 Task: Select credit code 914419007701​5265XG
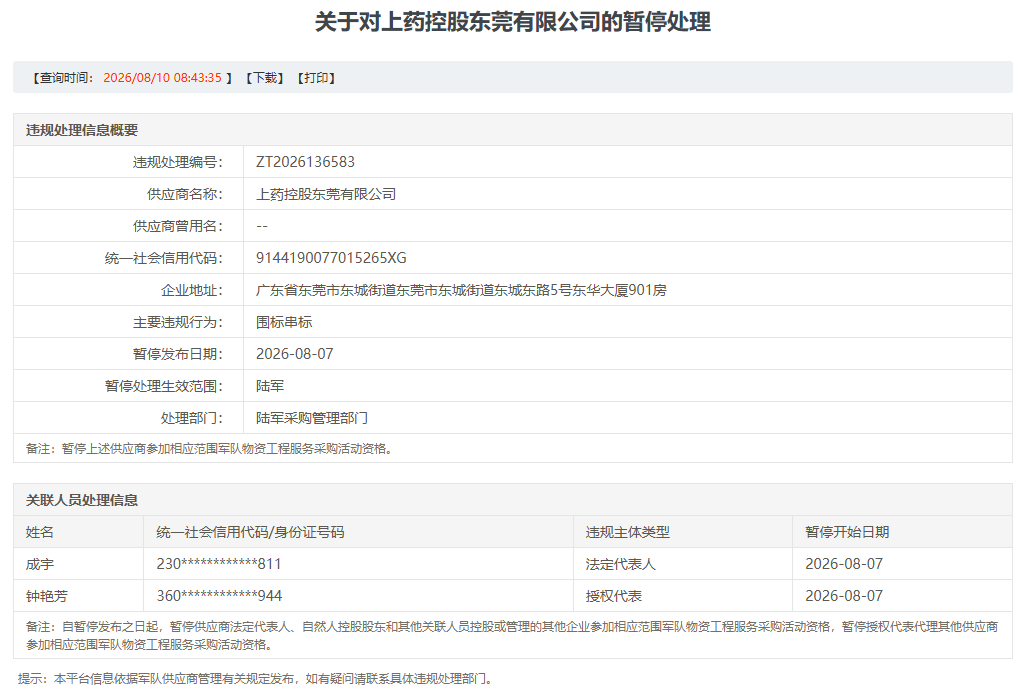[x=331, y=258]
